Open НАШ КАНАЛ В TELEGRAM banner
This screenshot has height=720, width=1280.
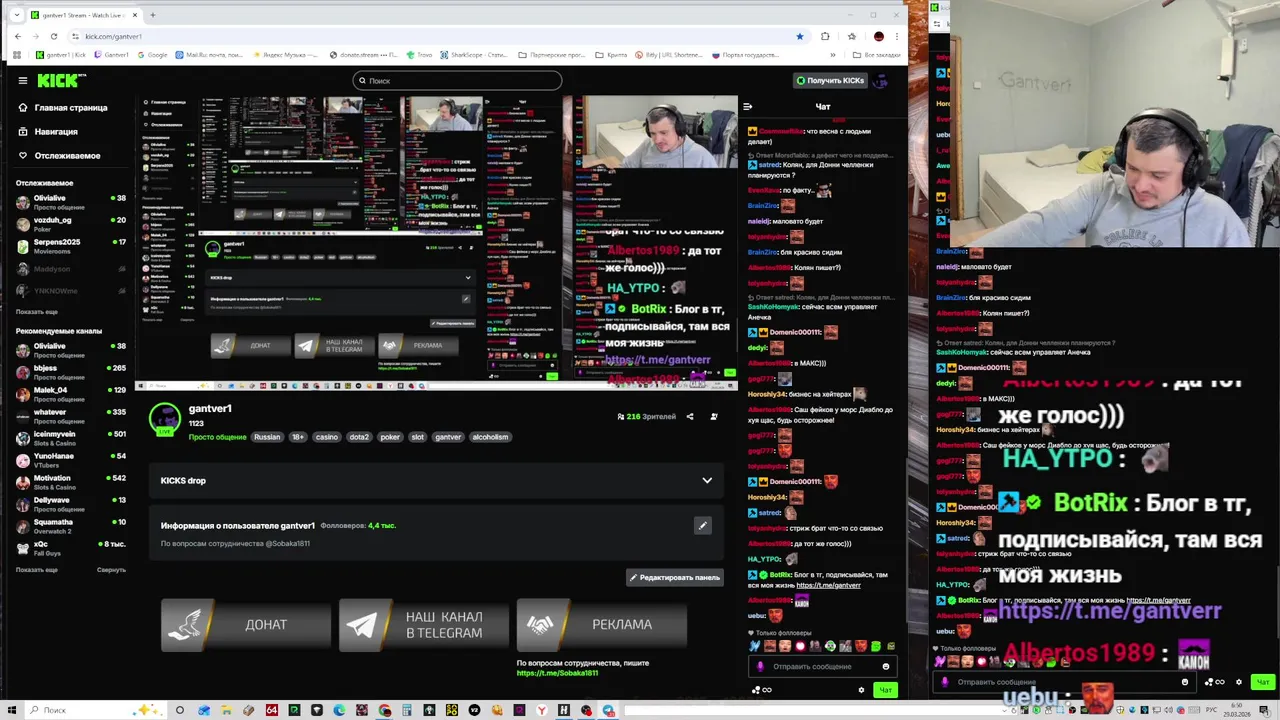[423, 625]
